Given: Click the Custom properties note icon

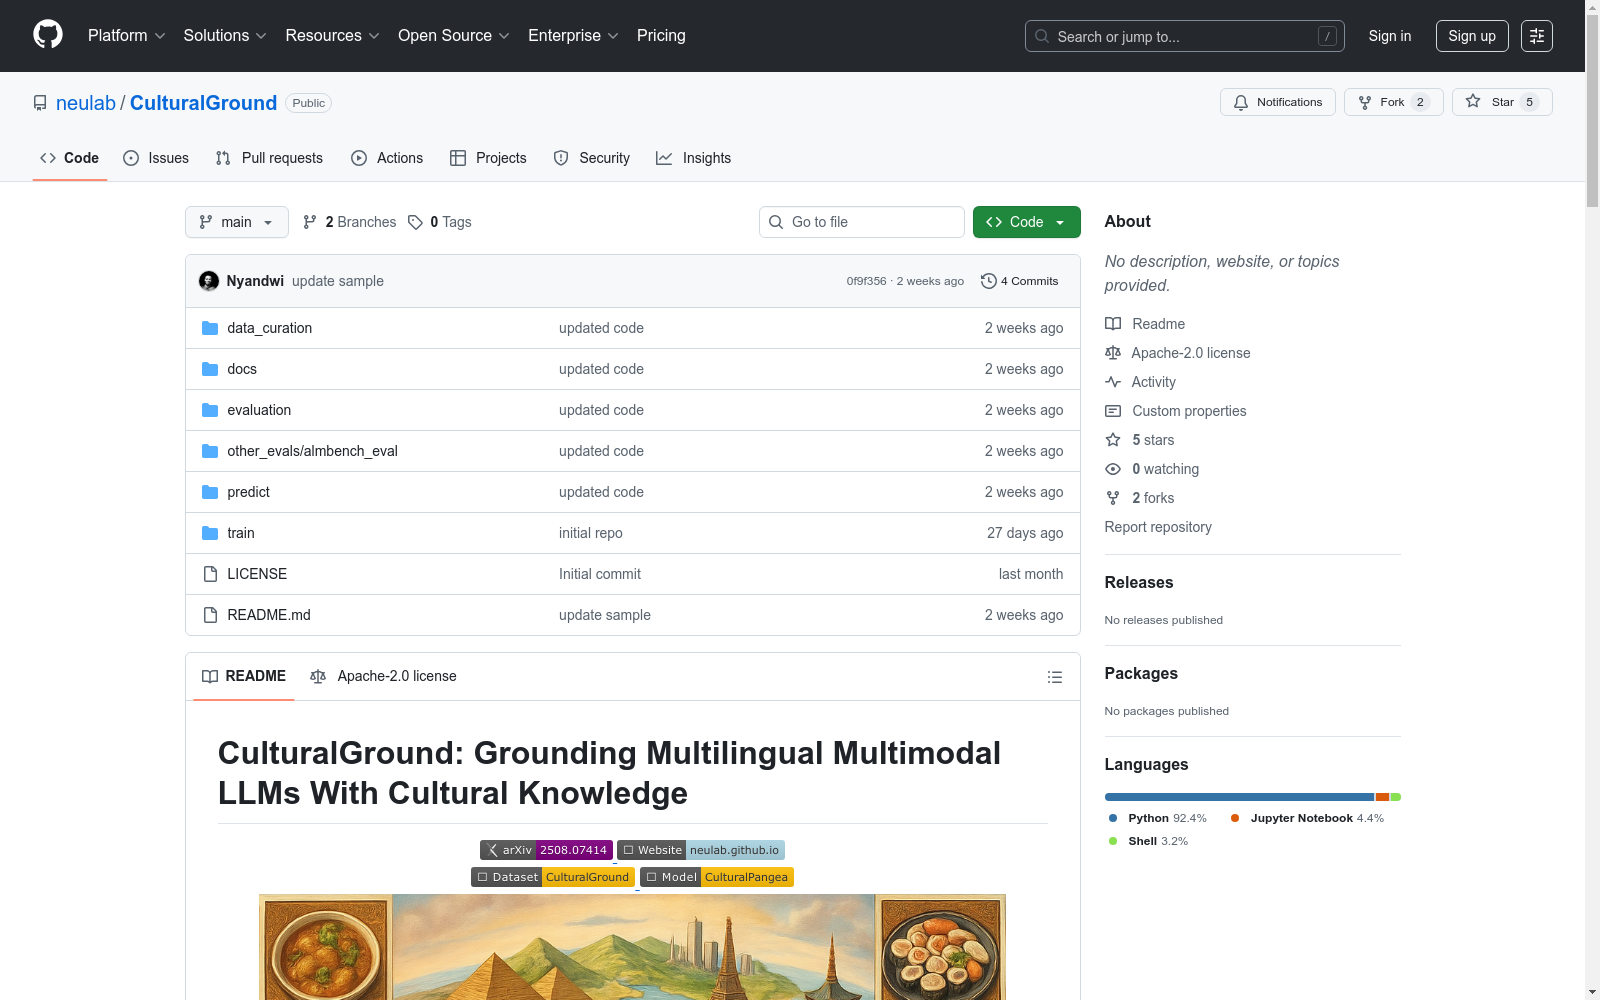Looking at the screenshot, I should pyautogui.click(x=1113, y=411).
